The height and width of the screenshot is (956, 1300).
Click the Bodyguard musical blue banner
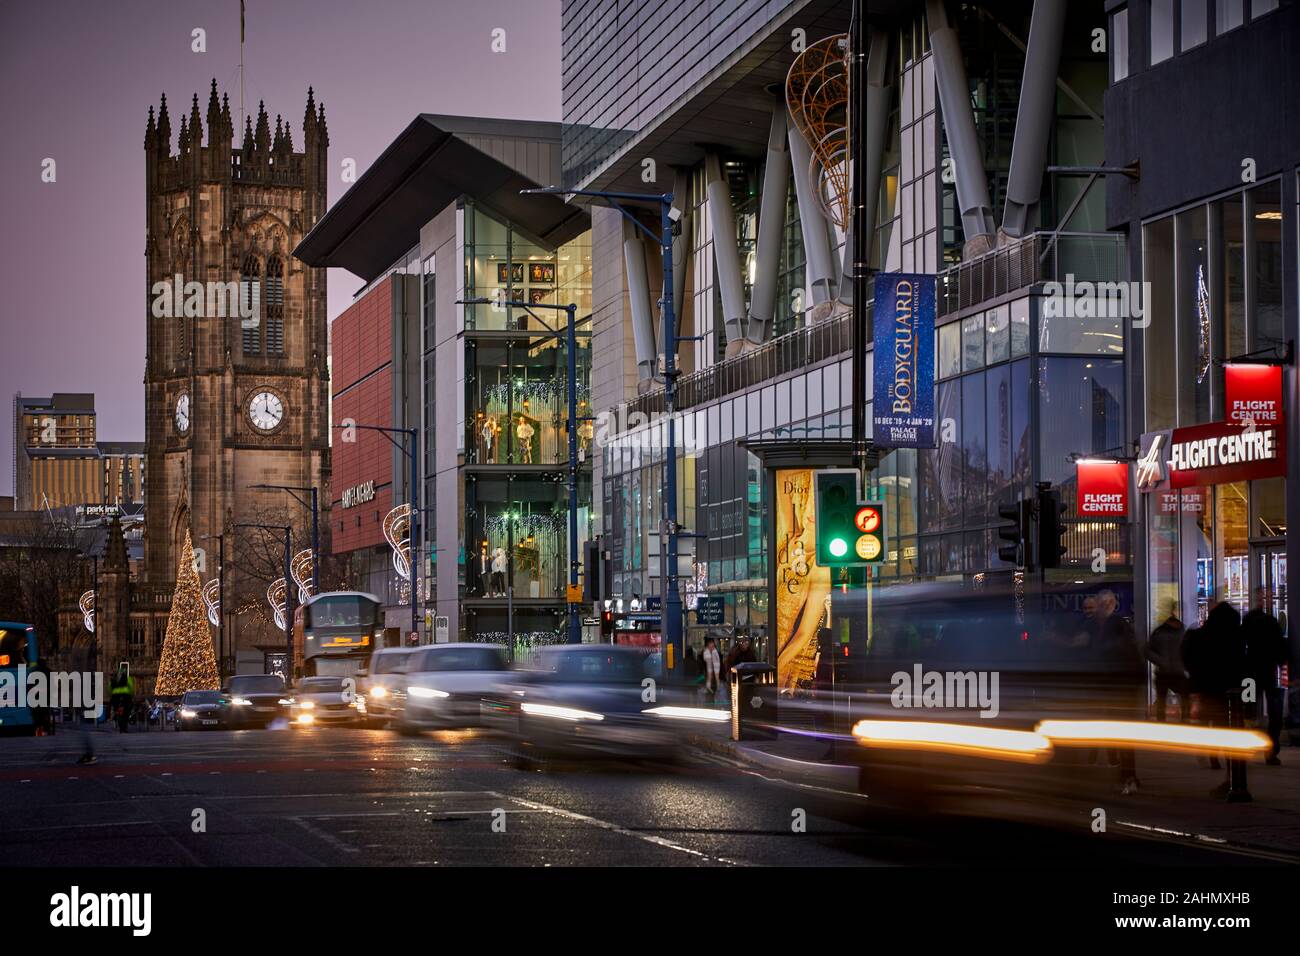[904, 360]
